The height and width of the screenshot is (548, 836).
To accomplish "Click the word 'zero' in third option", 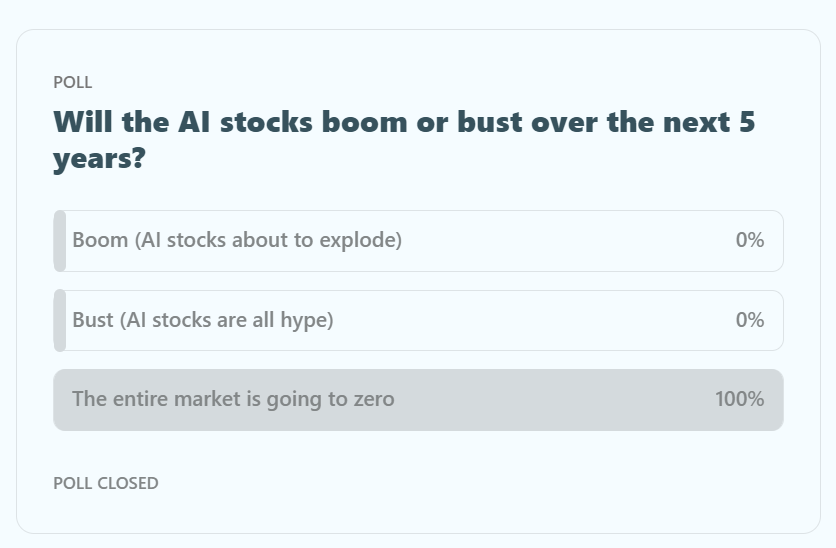I will 374,400.
